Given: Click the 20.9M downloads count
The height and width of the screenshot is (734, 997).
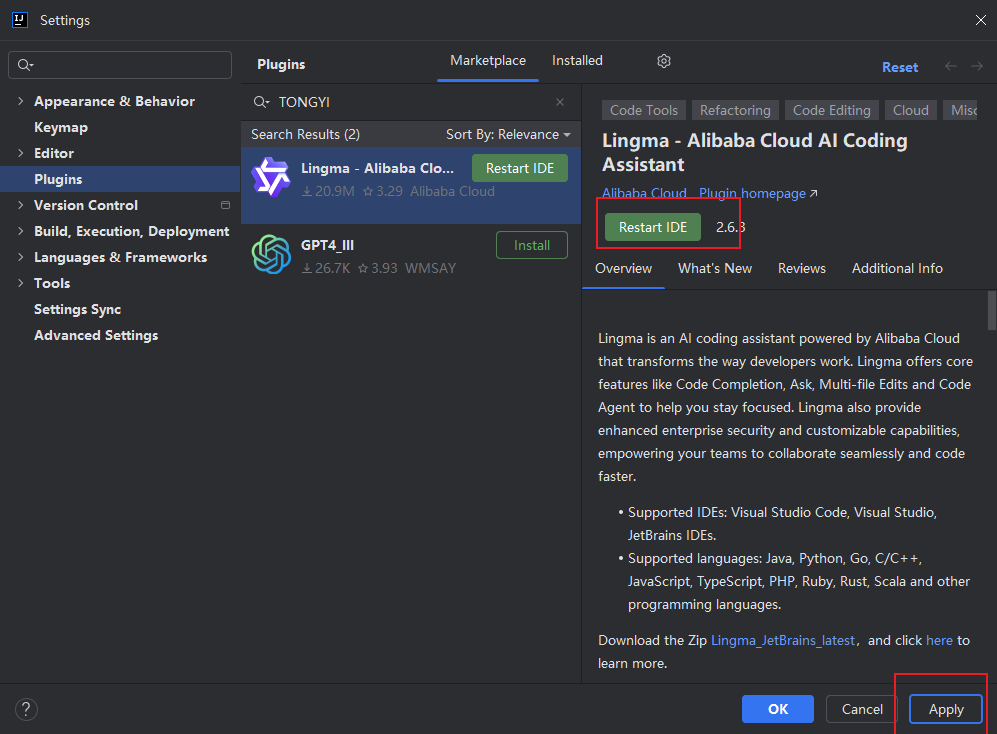Looking at the screenshot, I should point(328,191).
